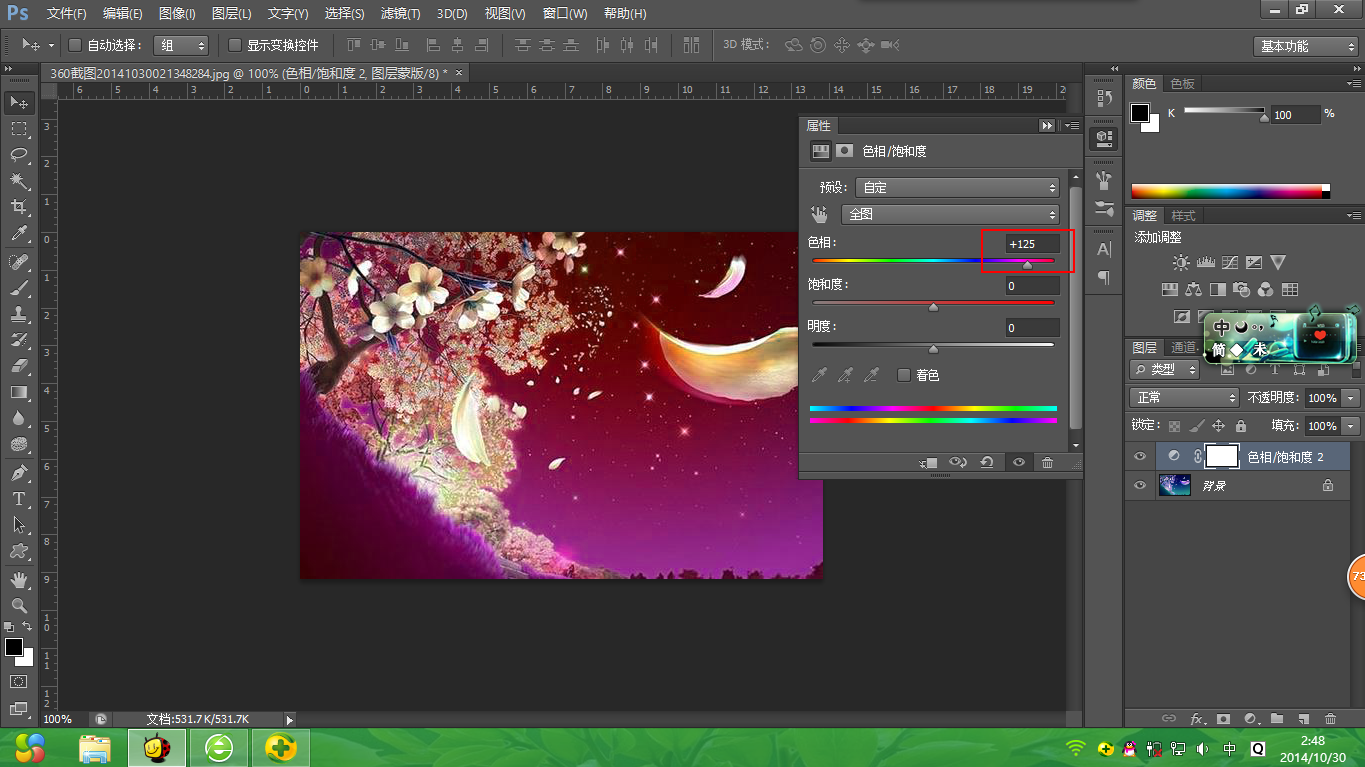Click the Curves adjustment icon
The width and height of the screenshot is (1365, 767).
click(1229, 263)
